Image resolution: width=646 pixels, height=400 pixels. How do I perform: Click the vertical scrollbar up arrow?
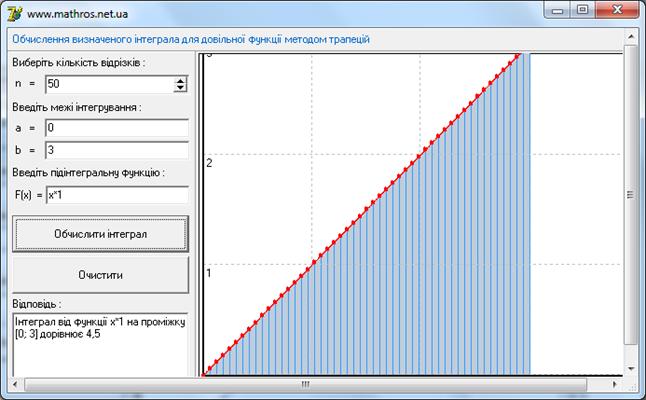tap(631, 37)
